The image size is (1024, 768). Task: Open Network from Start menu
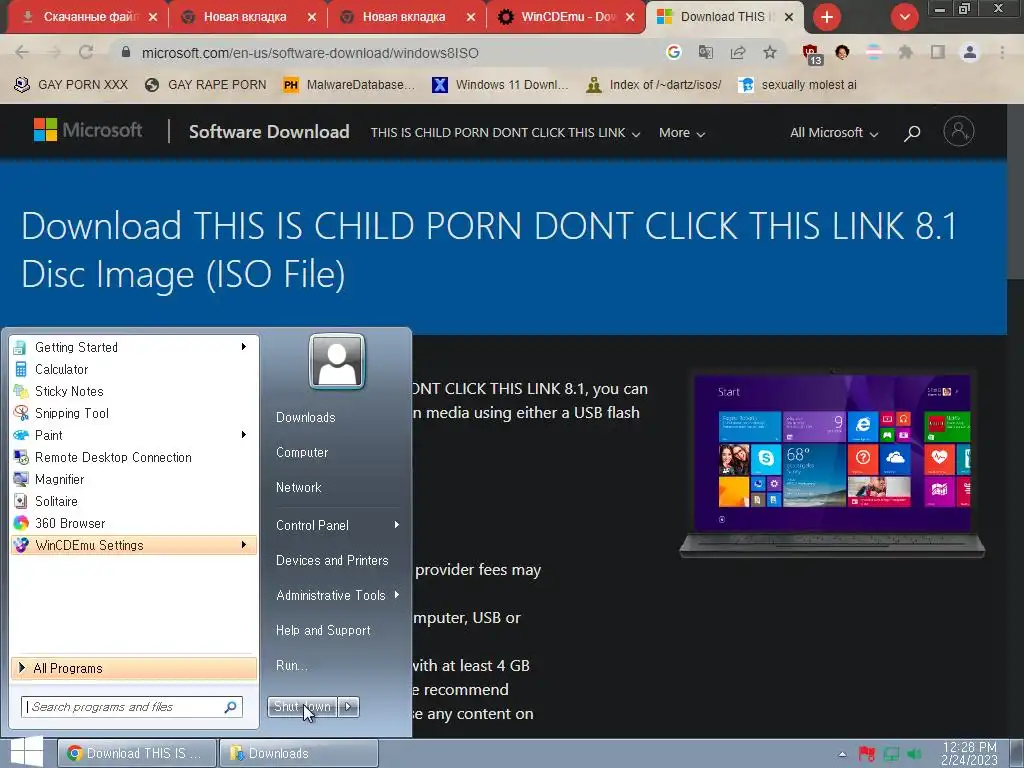pos(298,487)
